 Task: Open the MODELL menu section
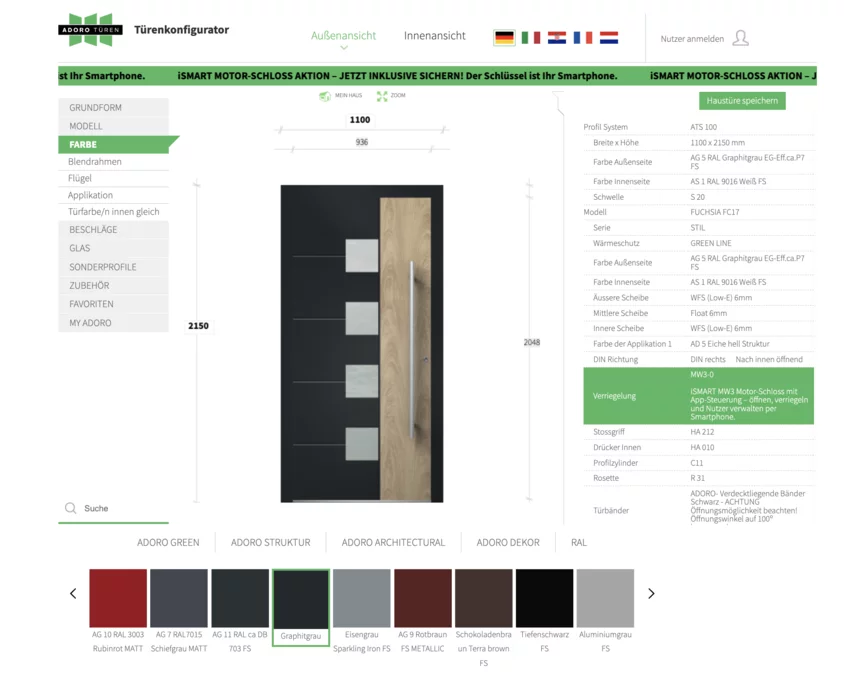[x=113, y=126]
